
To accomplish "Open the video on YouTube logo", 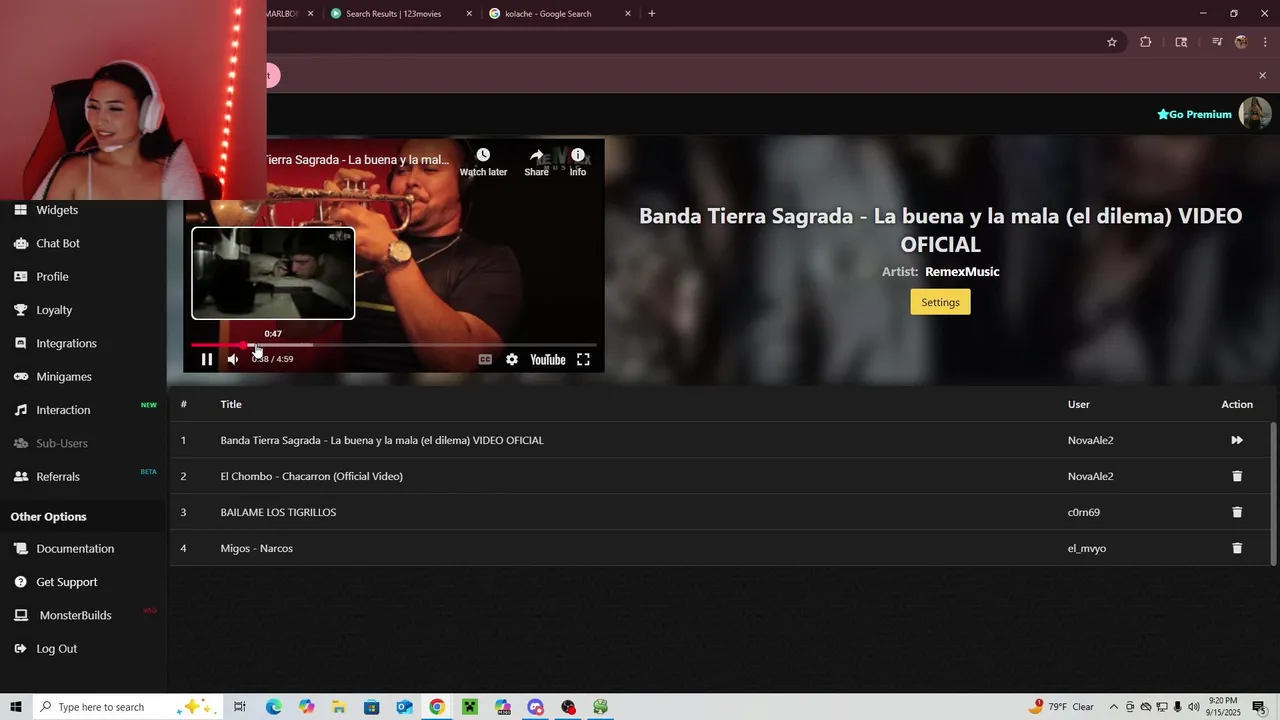I will [x=548, y=359].
